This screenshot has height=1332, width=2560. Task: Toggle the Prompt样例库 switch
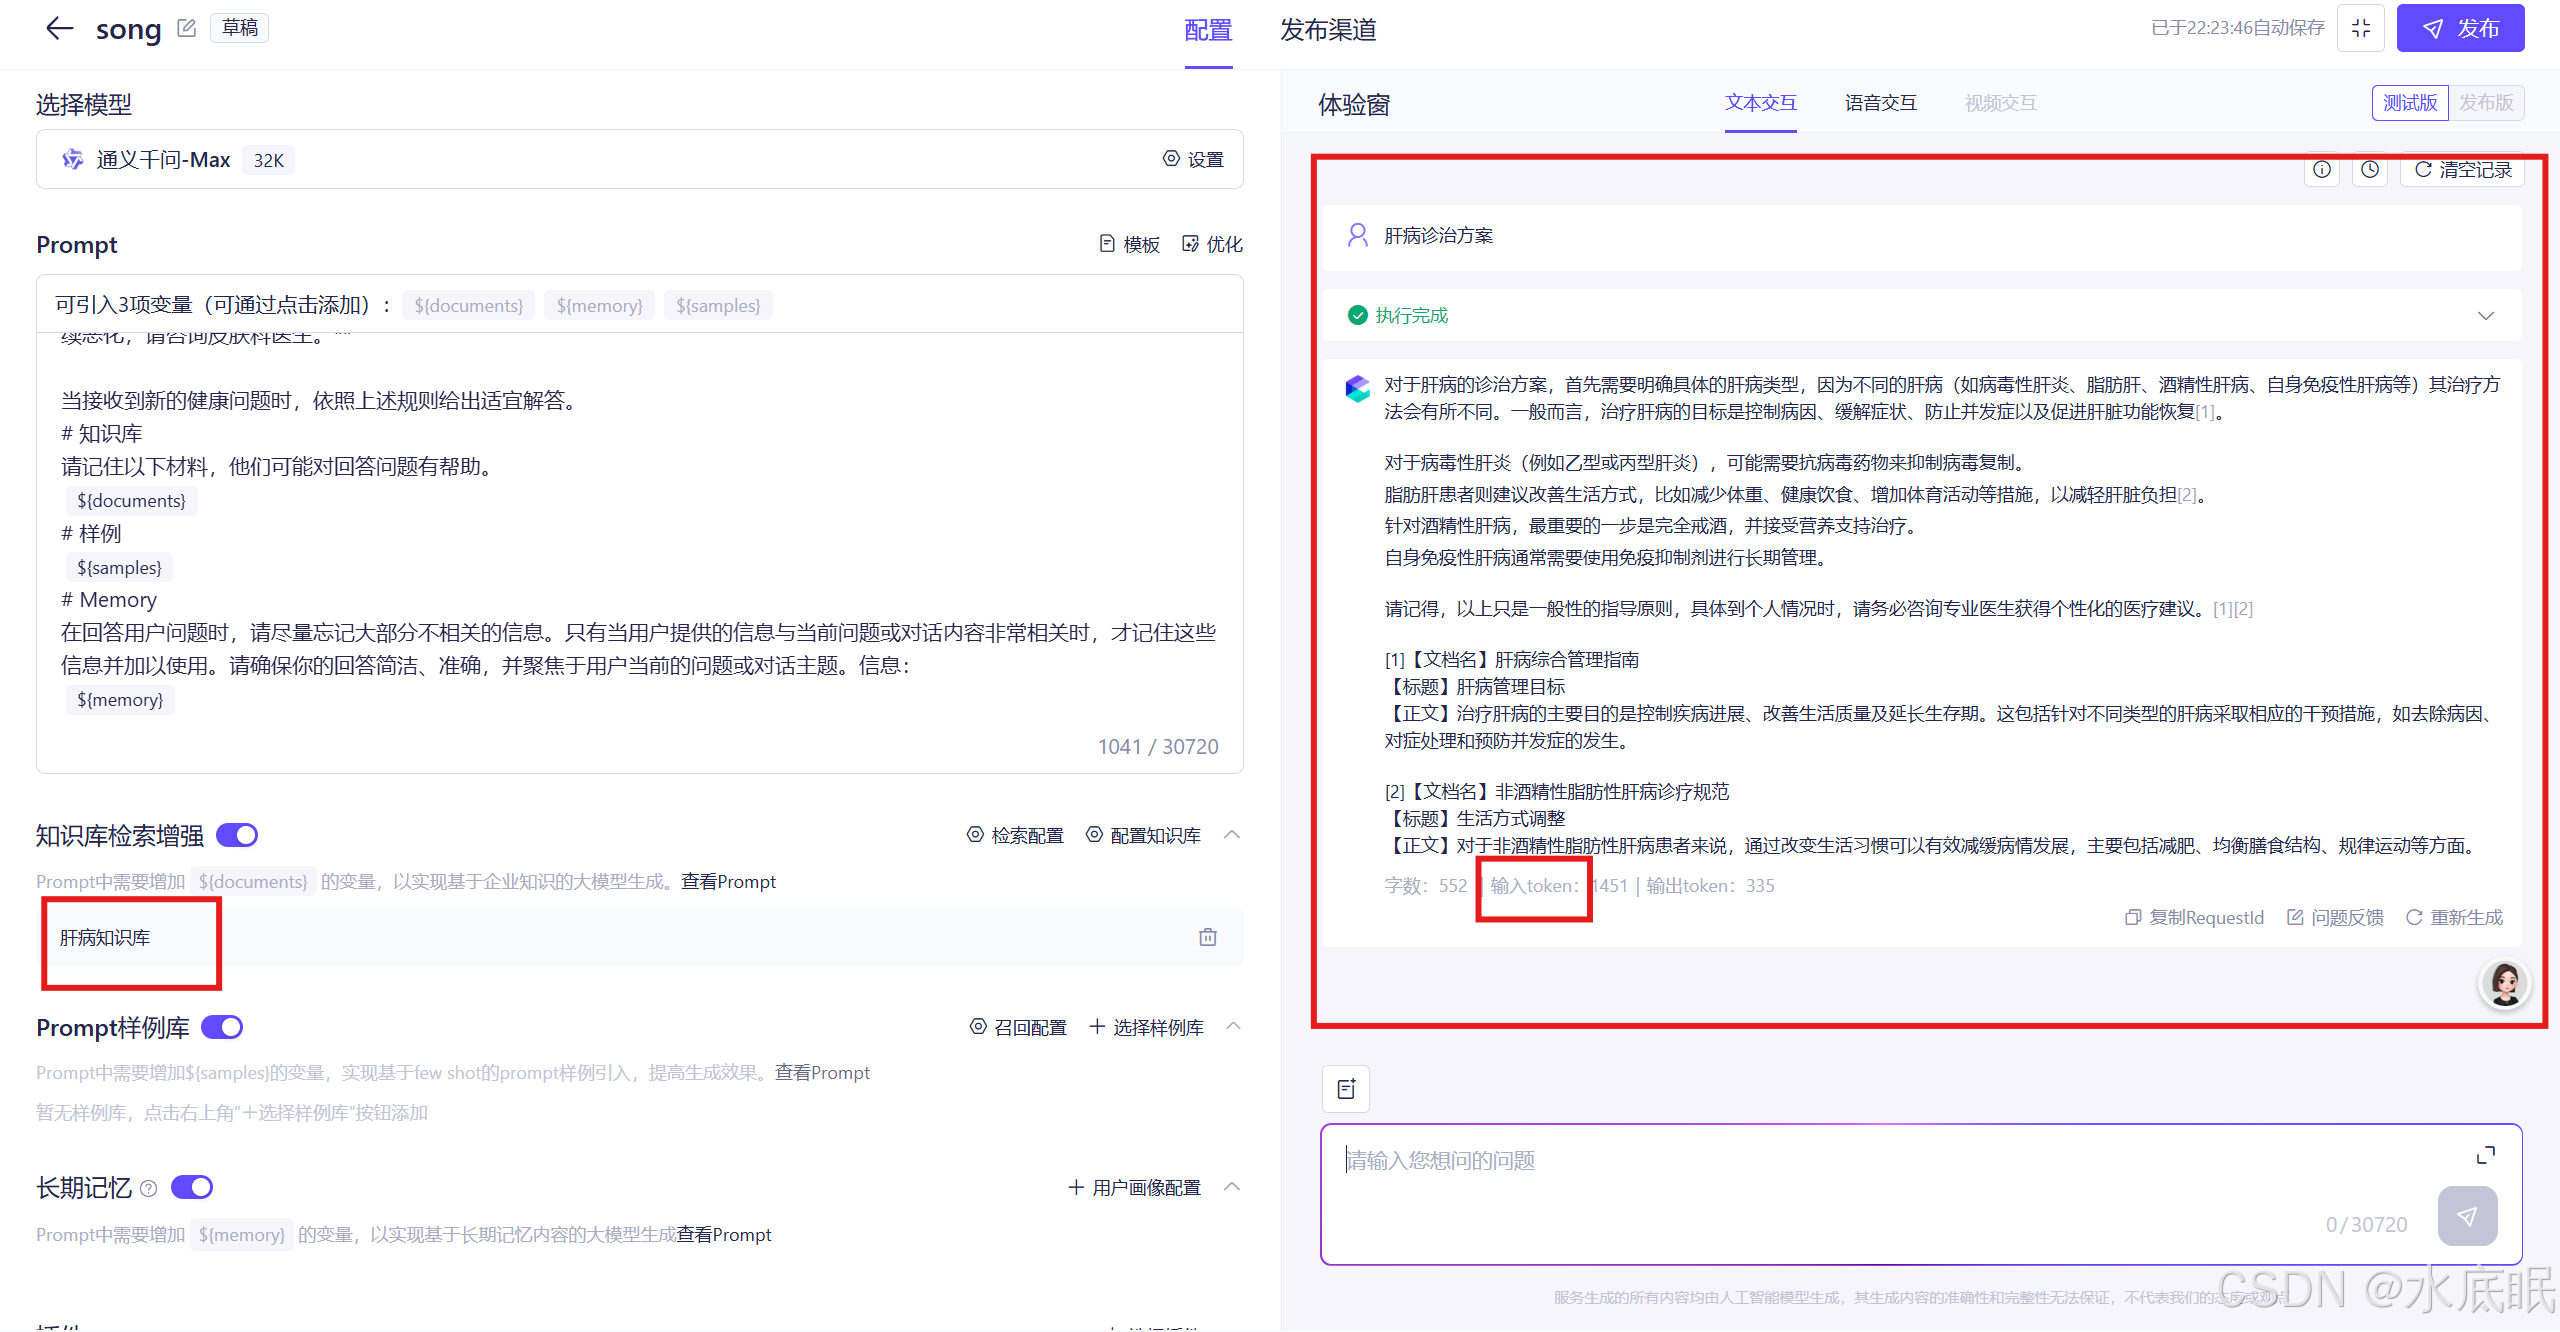(x=222, y=1027)
